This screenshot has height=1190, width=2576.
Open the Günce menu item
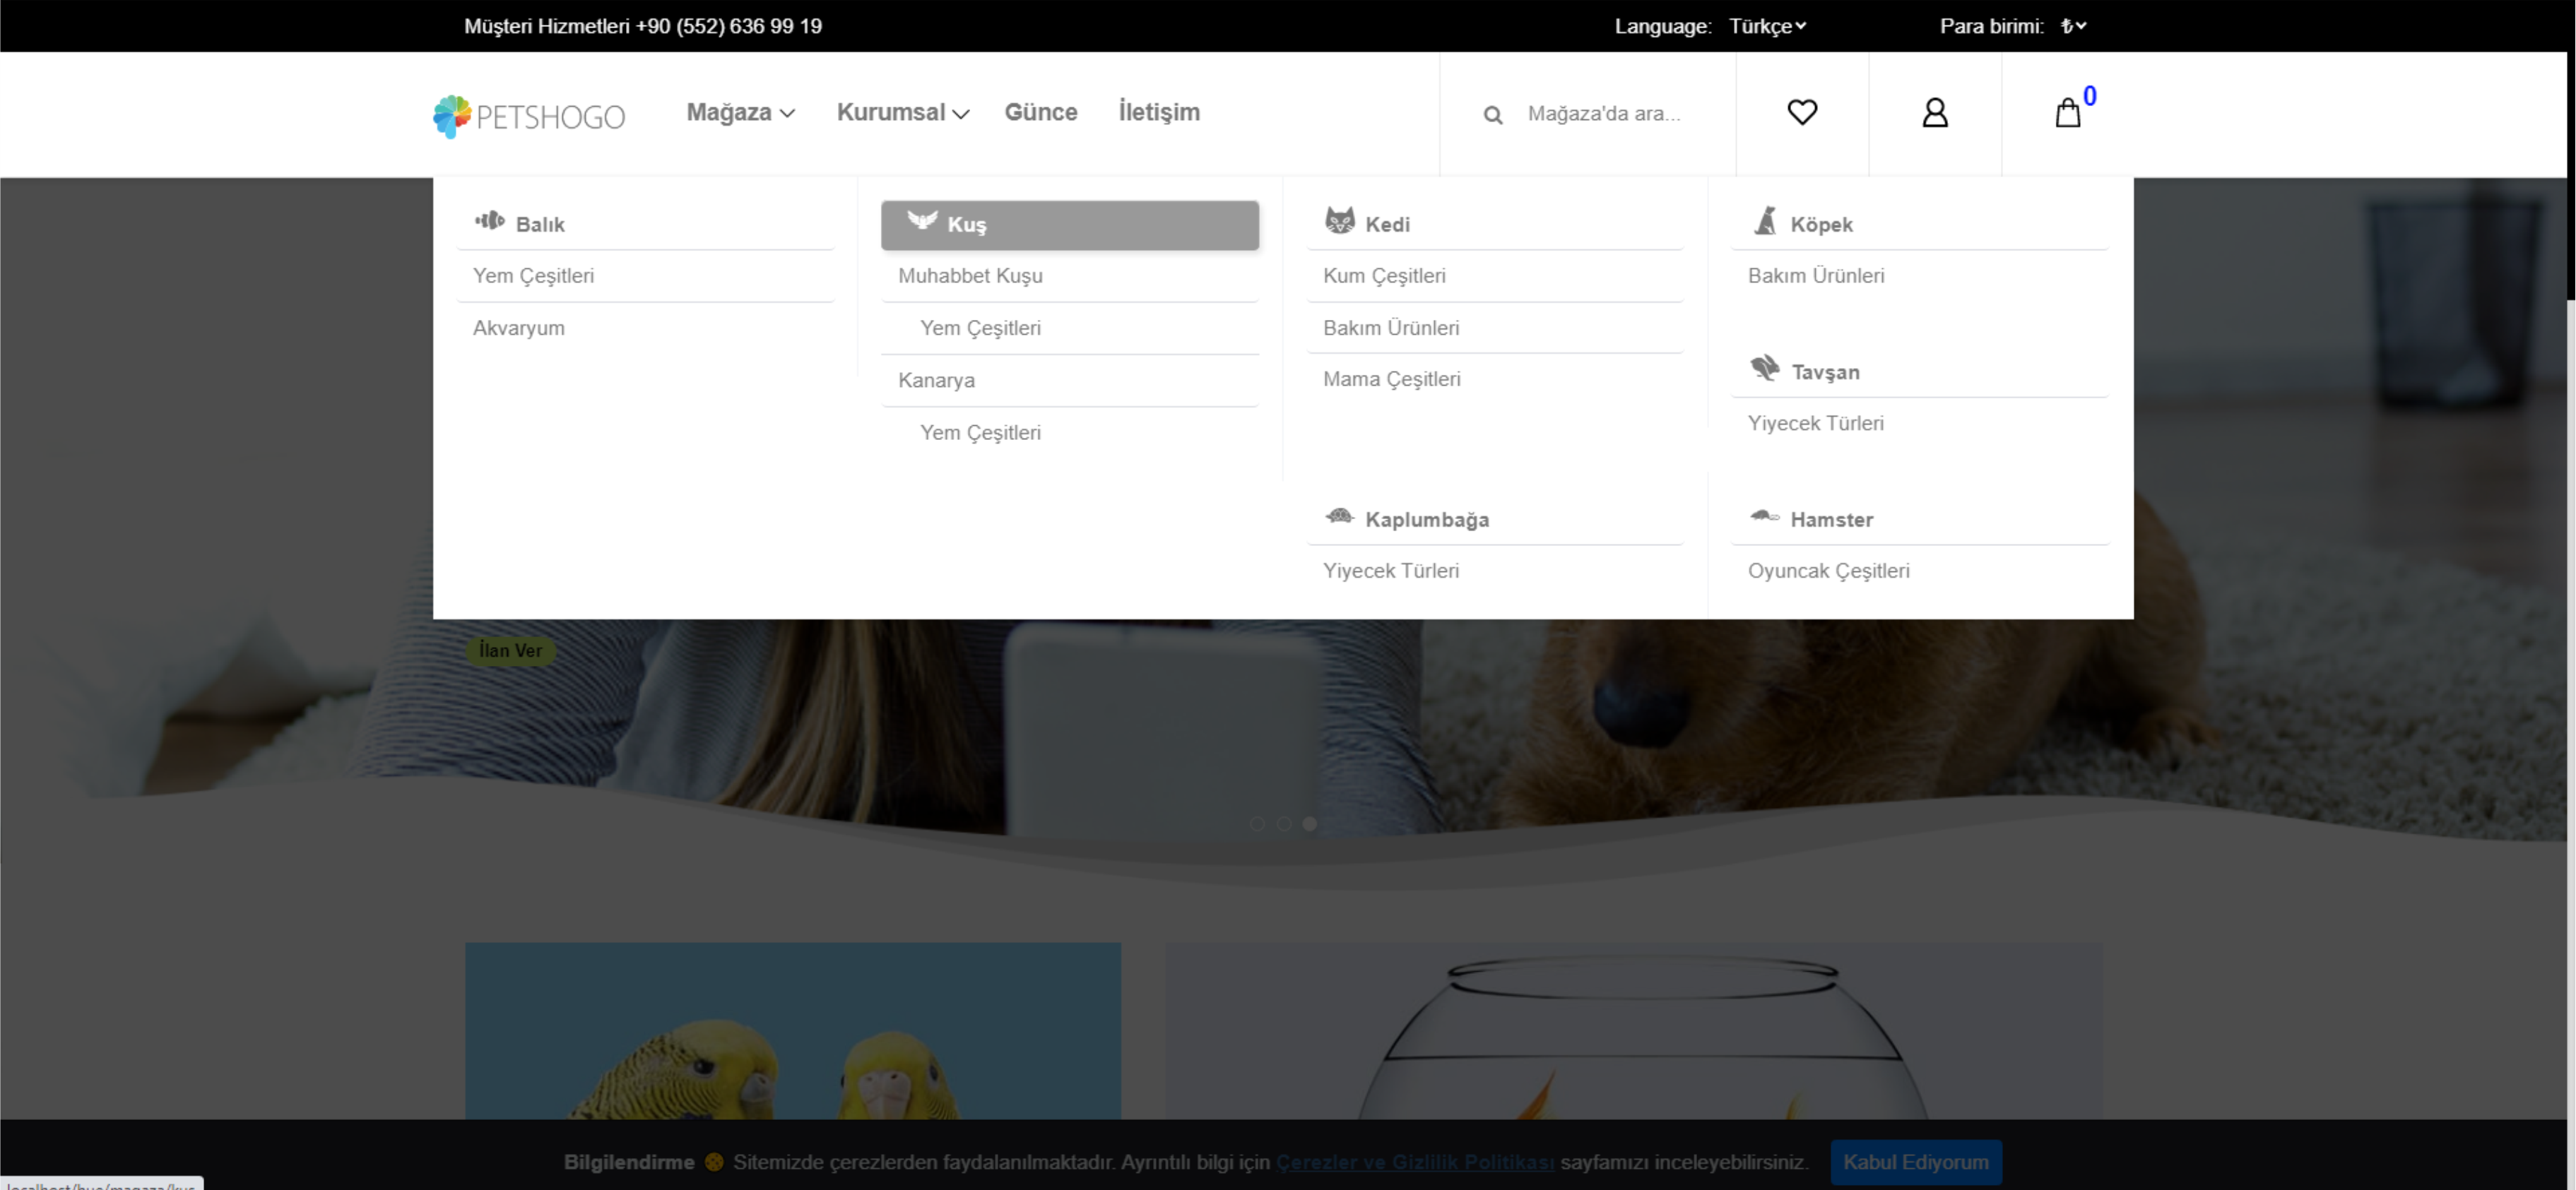[x=1040, y=112]
